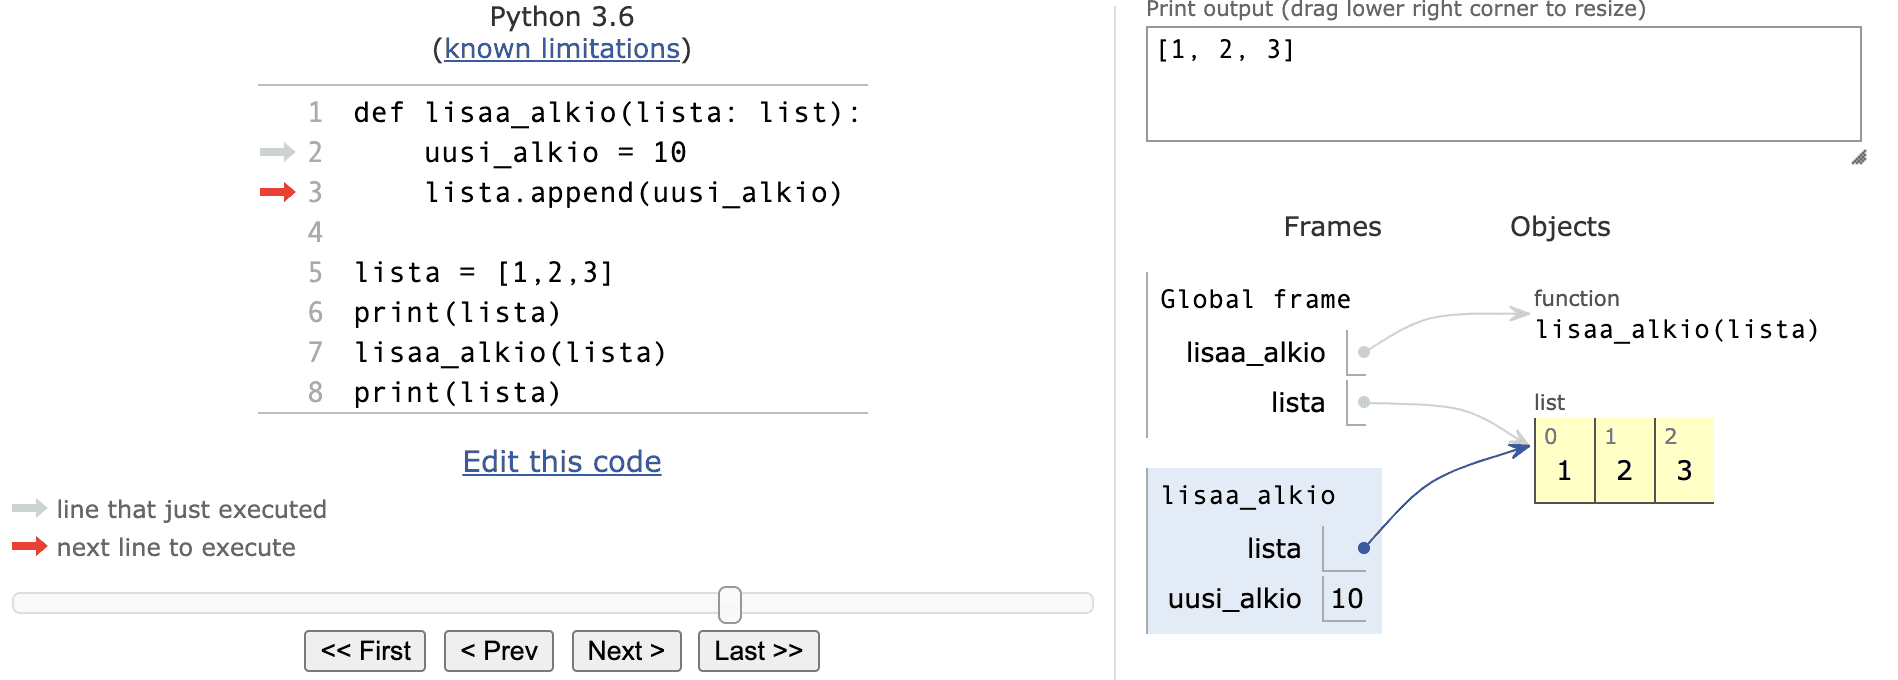Jump to the end with Last button
This screenshot has width=1898, height=680.
tap(758, 651)
